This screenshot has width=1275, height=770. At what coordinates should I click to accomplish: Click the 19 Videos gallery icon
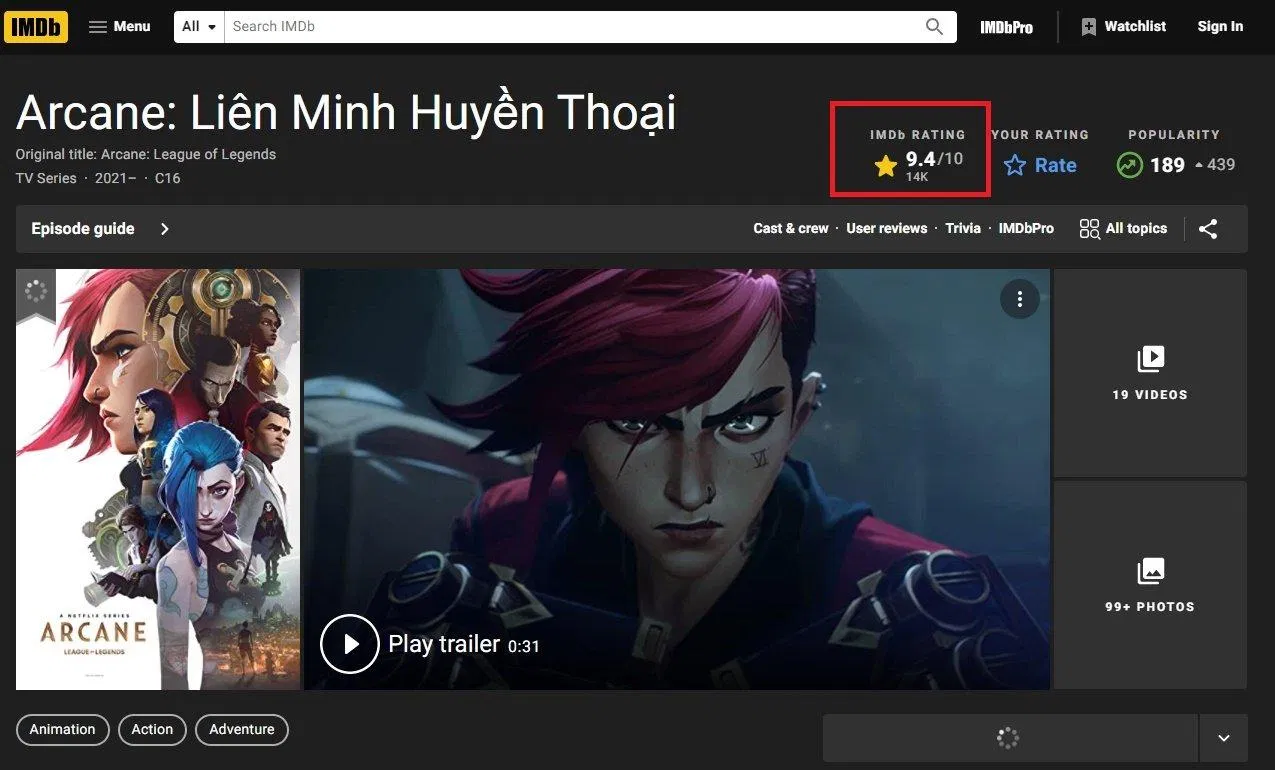point(1149,359)
